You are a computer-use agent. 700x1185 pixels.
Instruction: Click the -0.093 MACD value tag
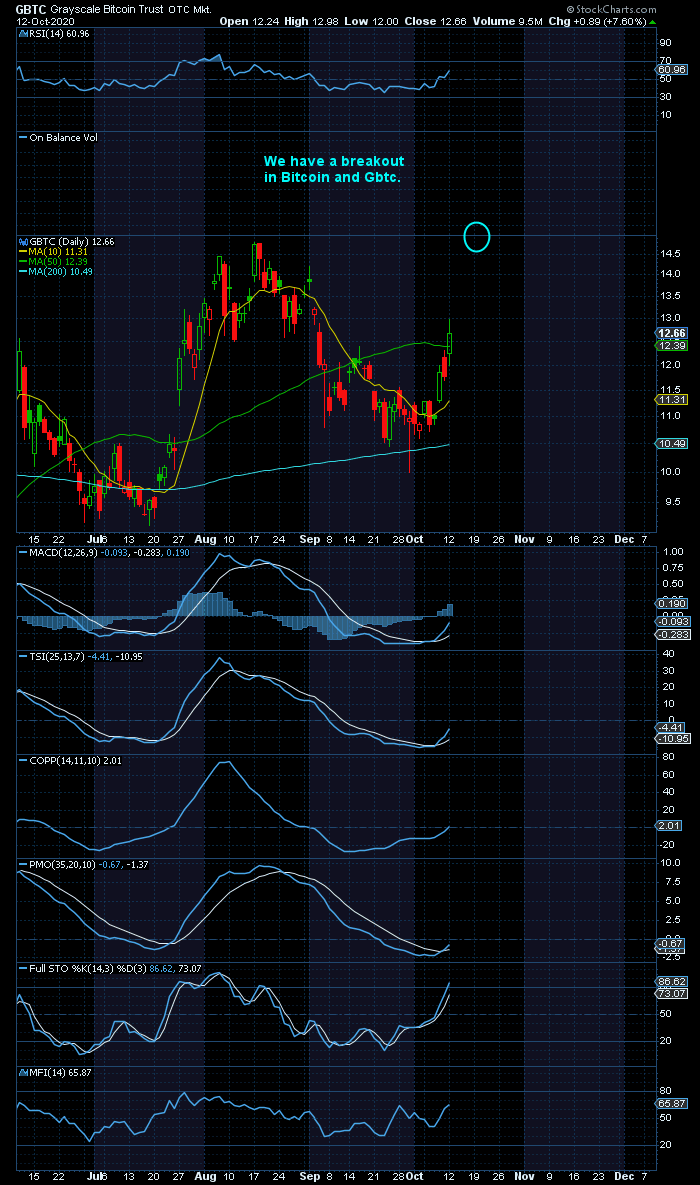coord(672,621)
